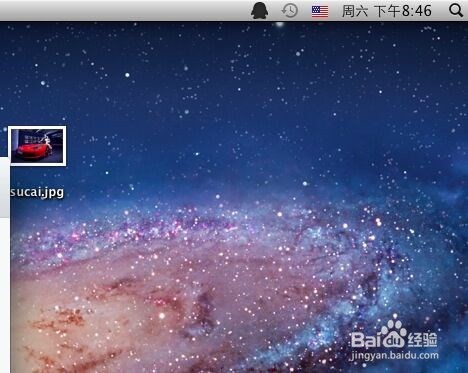This screenshot has height=373, width=468.
Task: Click the sucai.jpg file name label
Action: coord(37,192)
